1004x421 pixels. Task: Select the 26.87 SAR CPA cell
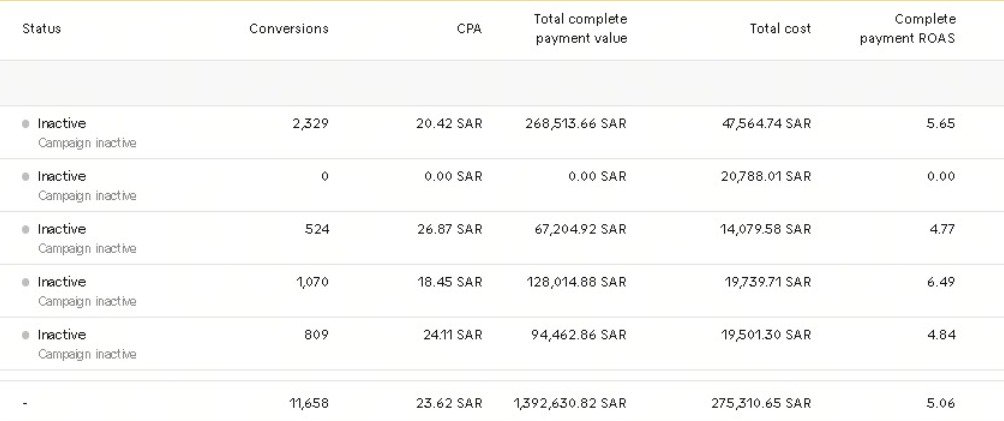(x=450, y=230)
